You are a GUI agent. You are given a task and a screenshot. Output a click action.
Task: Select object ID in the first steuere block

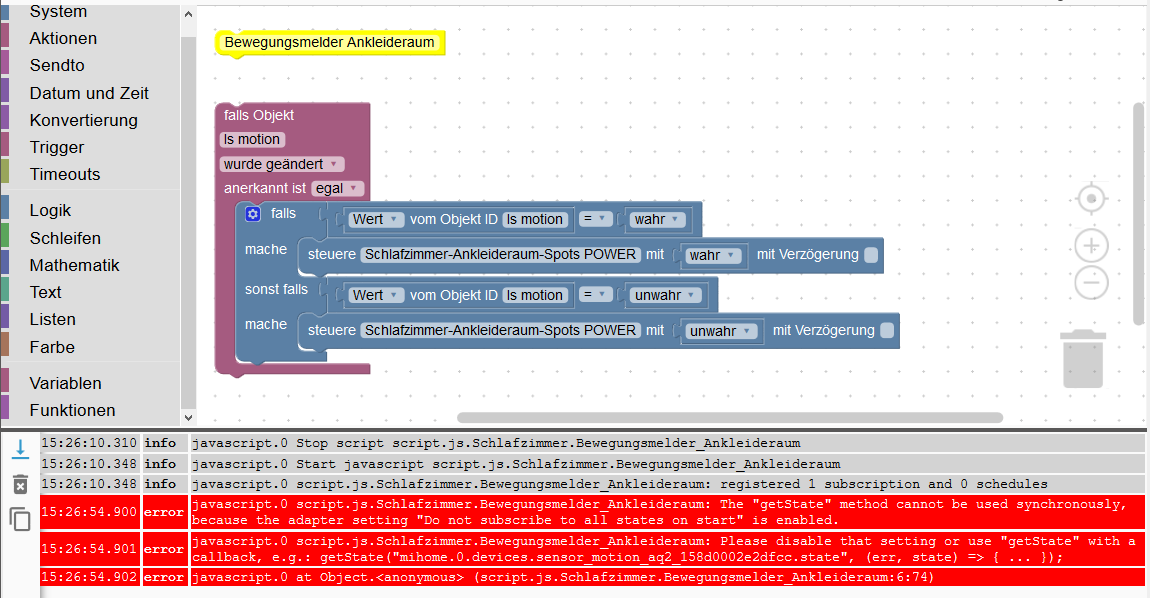coord(500,255)
